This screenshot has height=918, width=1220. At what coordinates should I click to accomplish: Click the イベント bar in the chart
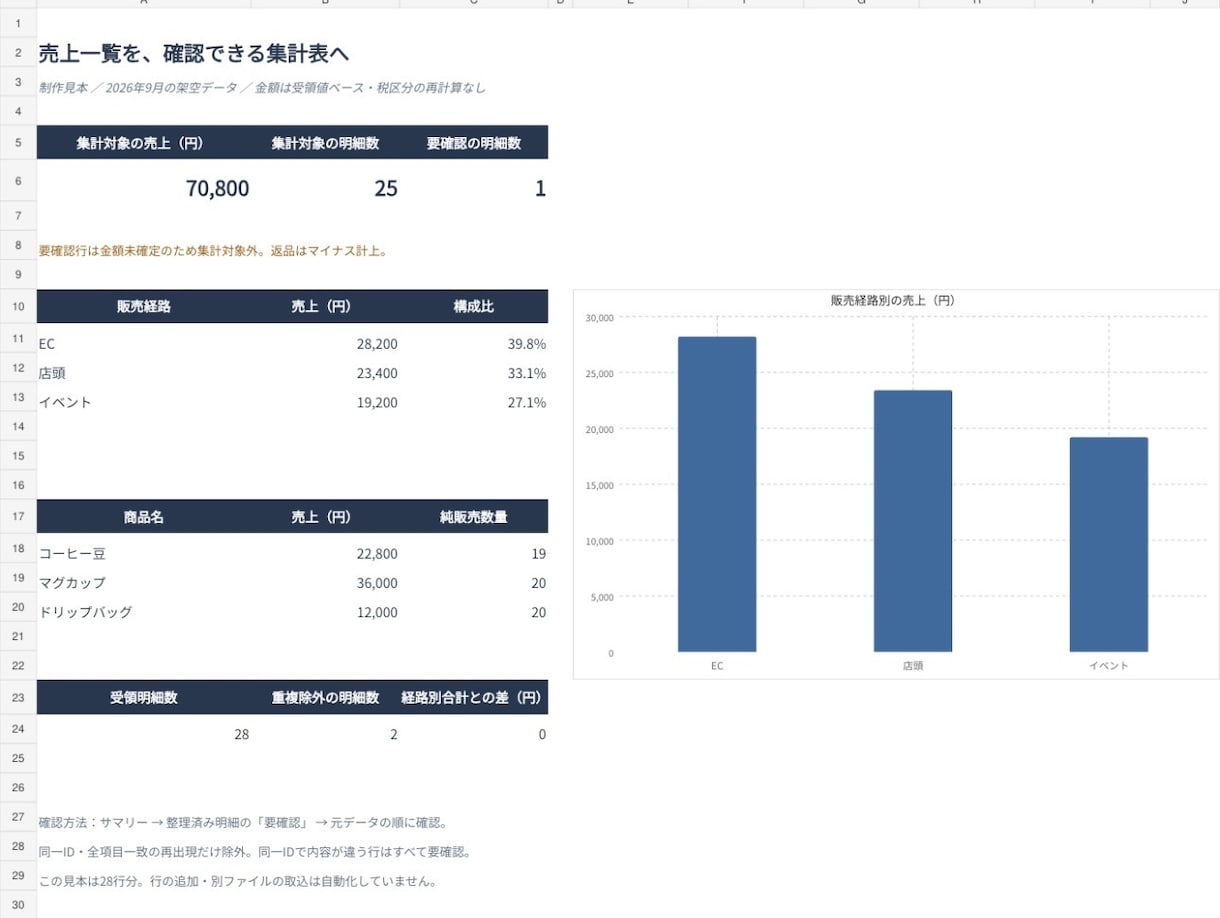coord(1108,545)
